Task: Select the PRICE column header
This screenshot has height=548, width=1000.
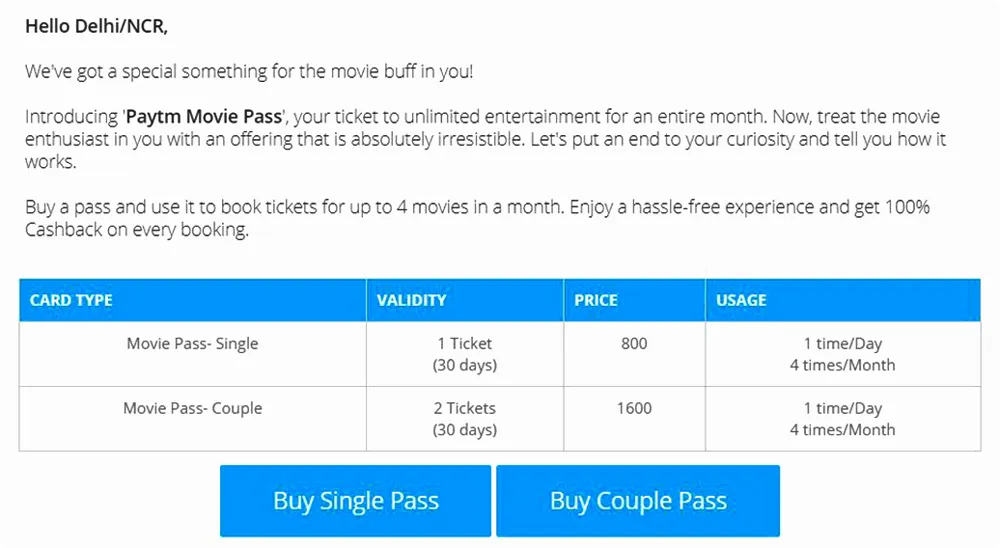Action: [x=635, y=300]
